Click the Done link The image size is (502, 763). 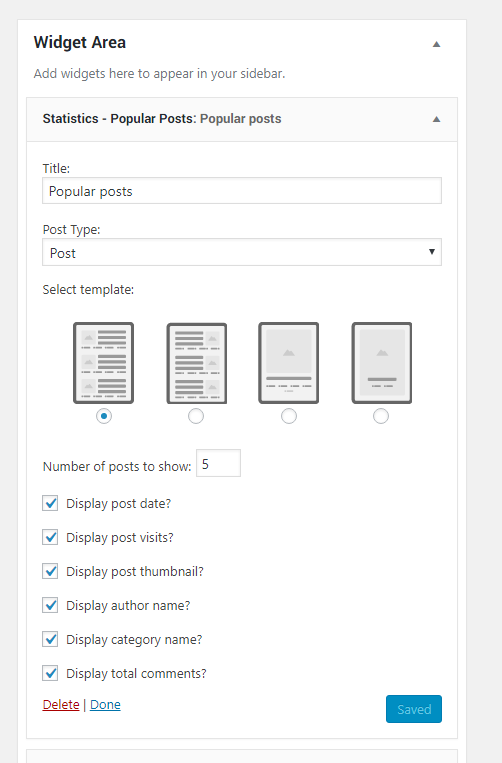click(x=105, y=705)
